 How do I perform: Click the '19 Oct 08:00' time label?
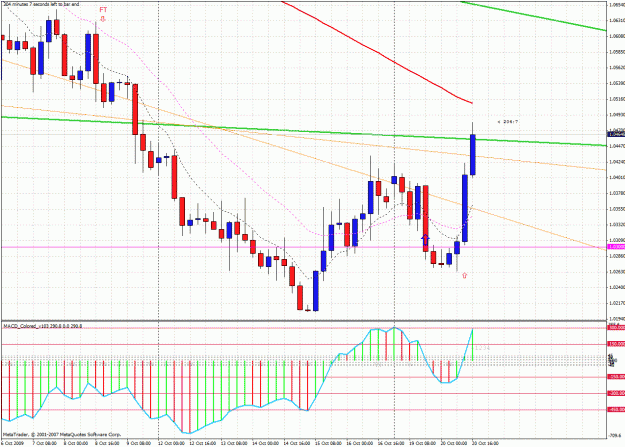click(x=422, y=443)
